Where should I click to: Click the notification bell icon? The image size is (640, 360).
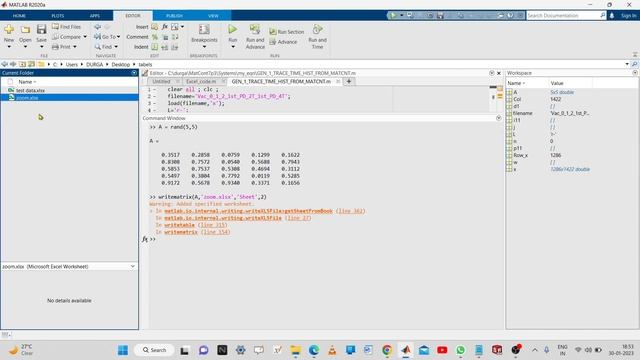(x=612, y=16)
